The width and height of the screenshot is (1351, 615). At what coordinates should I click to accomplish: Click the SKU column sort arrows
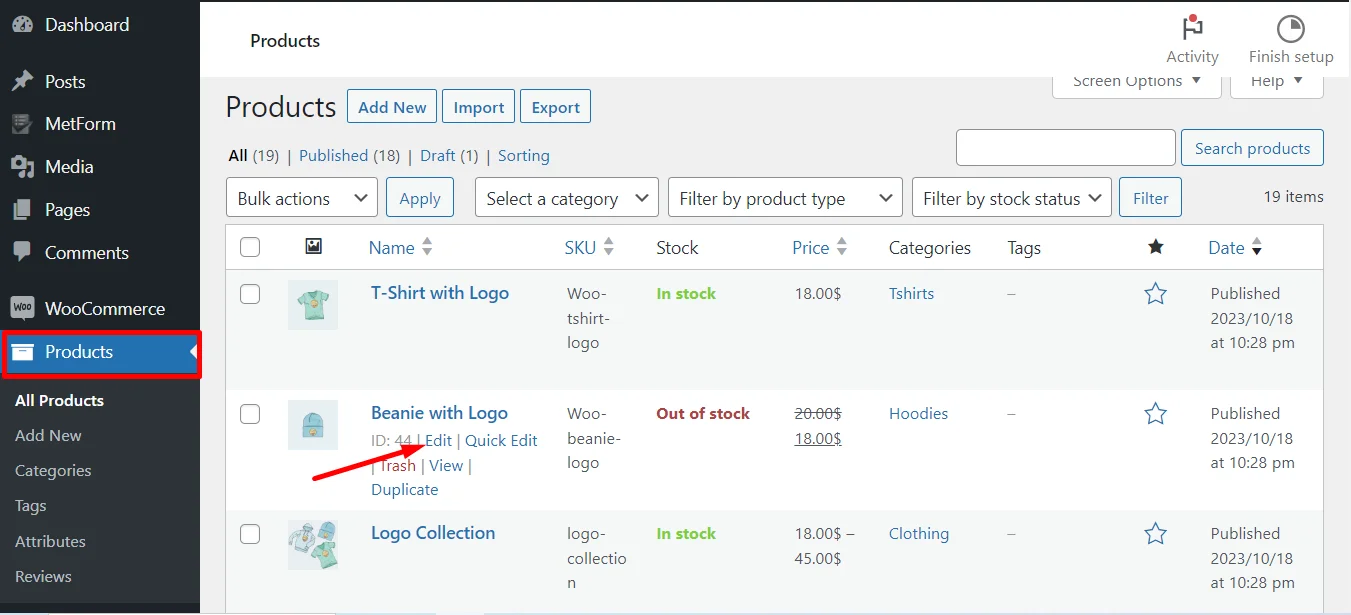click(608, 247)
